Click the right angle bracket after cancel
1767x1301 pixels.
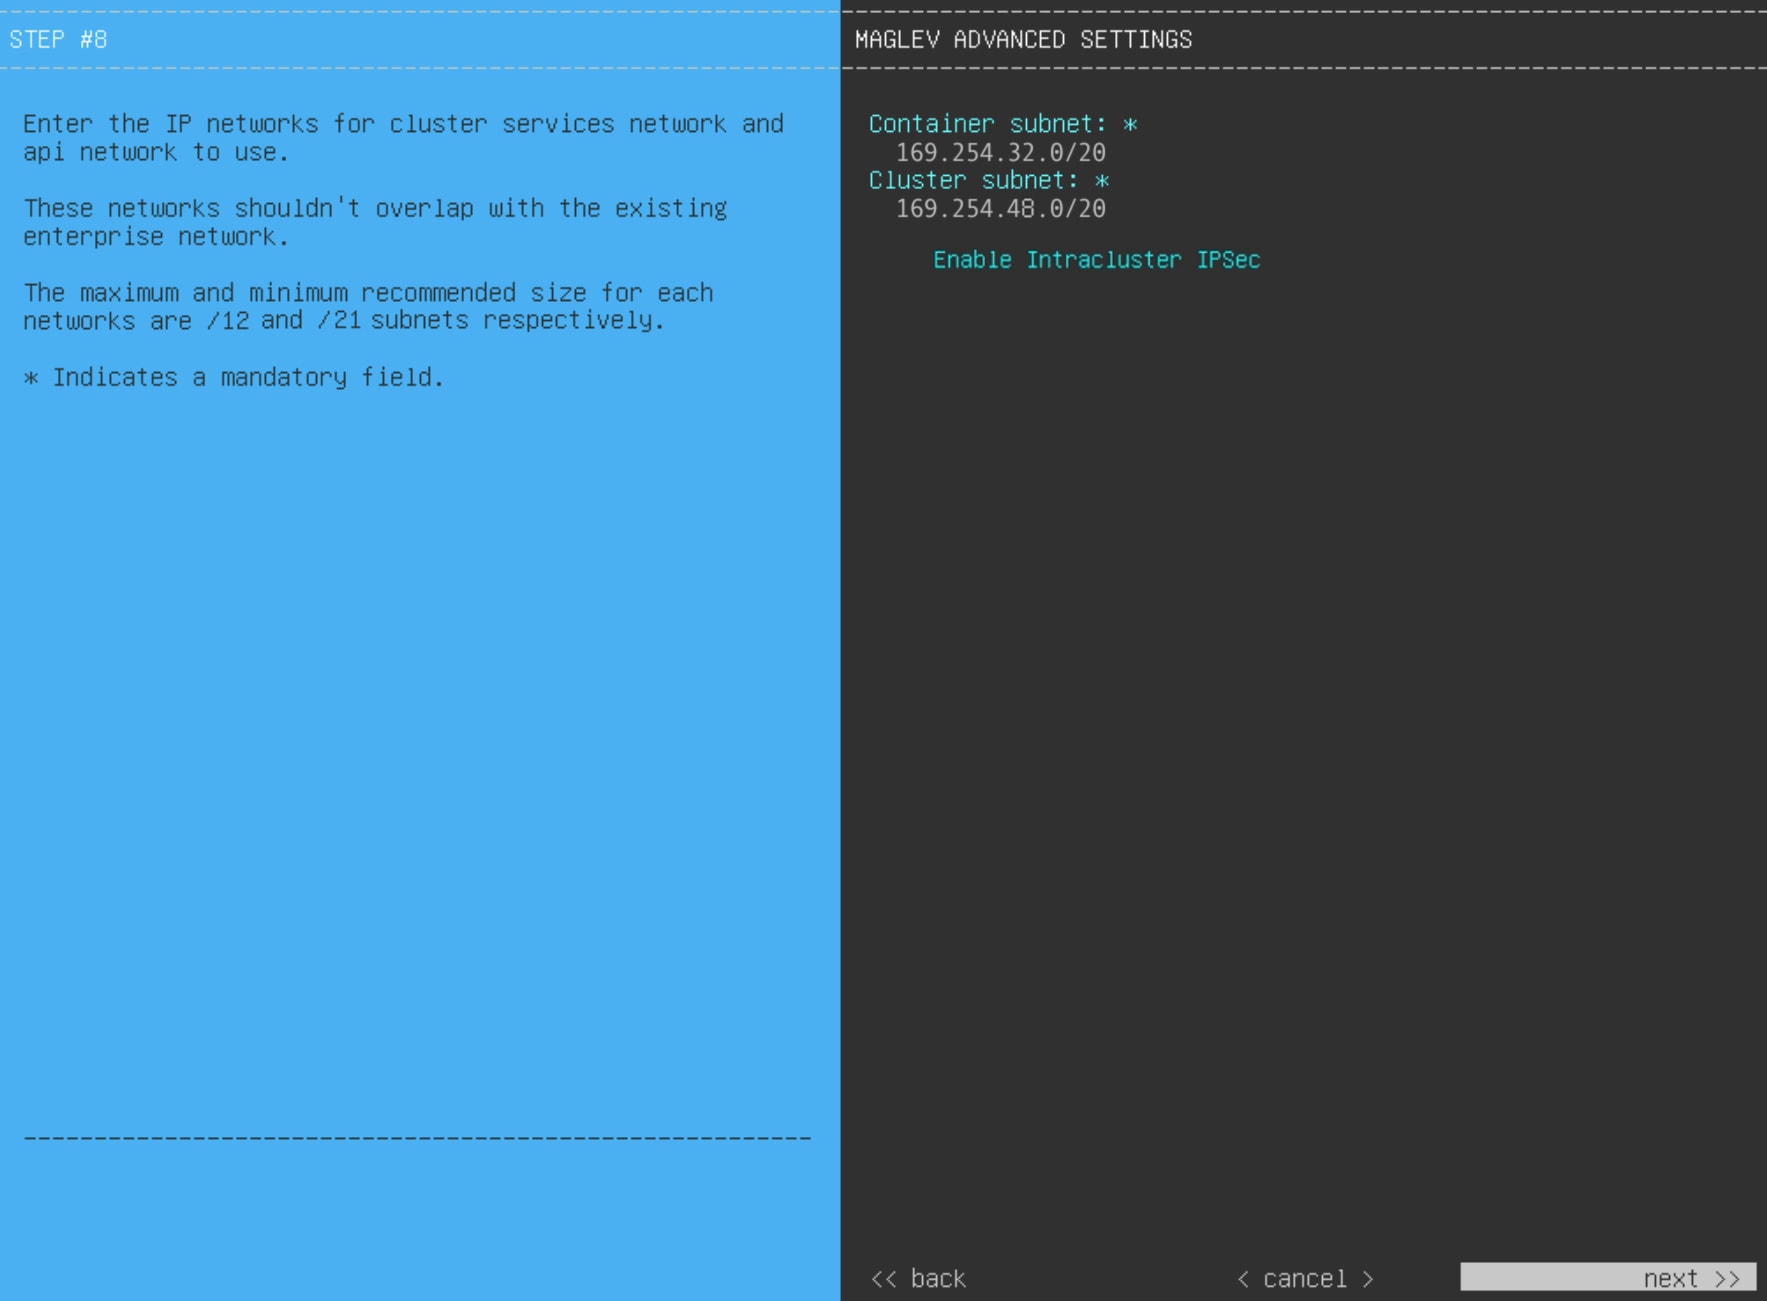(1367, 1279)
